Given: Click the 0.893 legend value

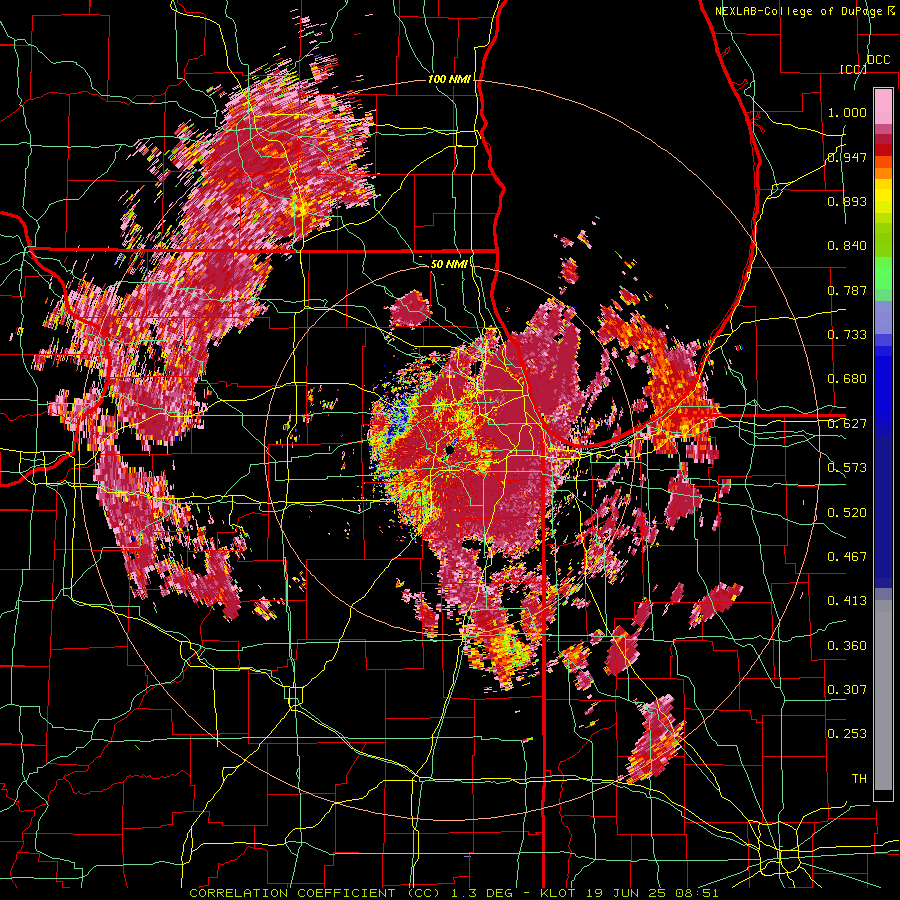Looking at the screenshot, I should click(x=847, y=201).
